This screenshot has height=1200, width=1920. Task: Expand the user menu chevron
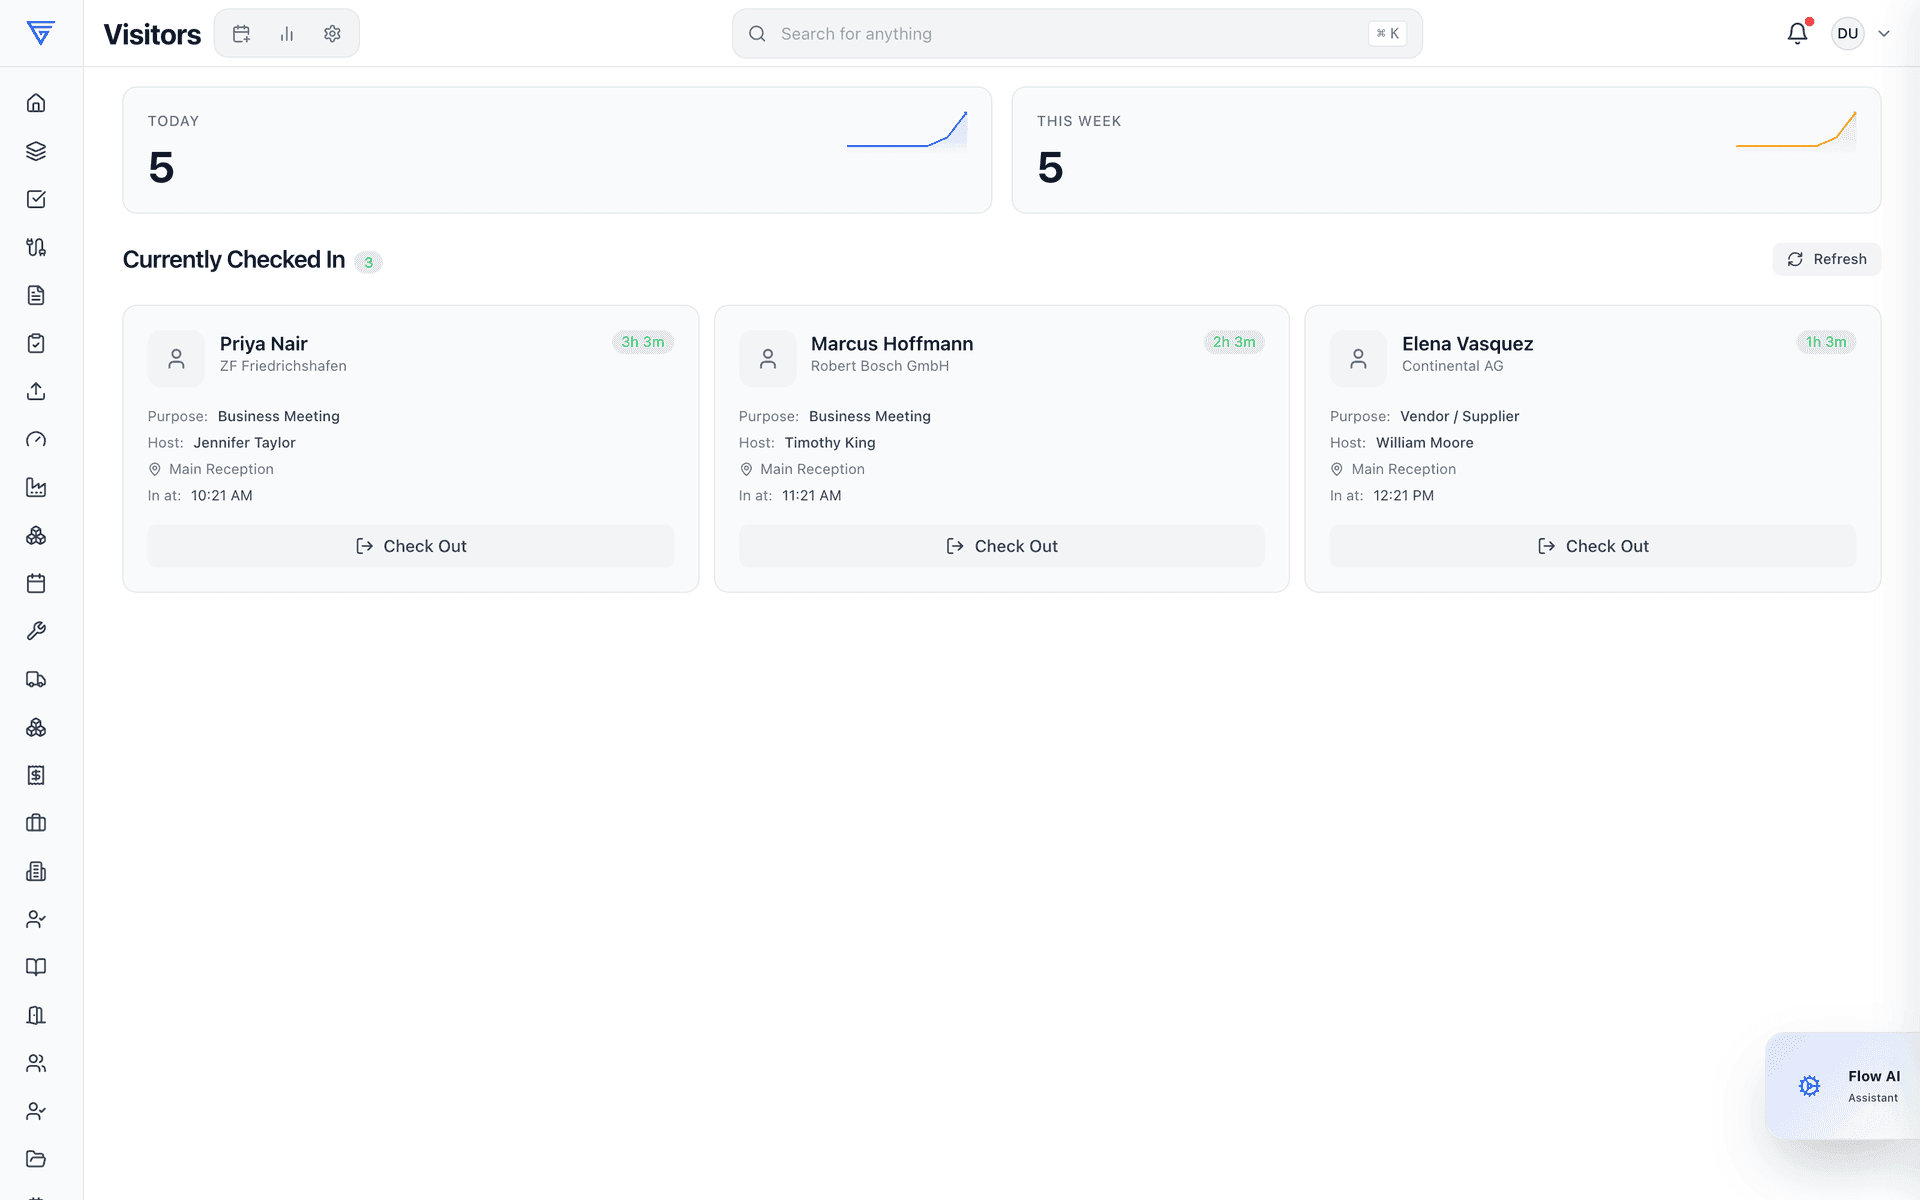1884,33
